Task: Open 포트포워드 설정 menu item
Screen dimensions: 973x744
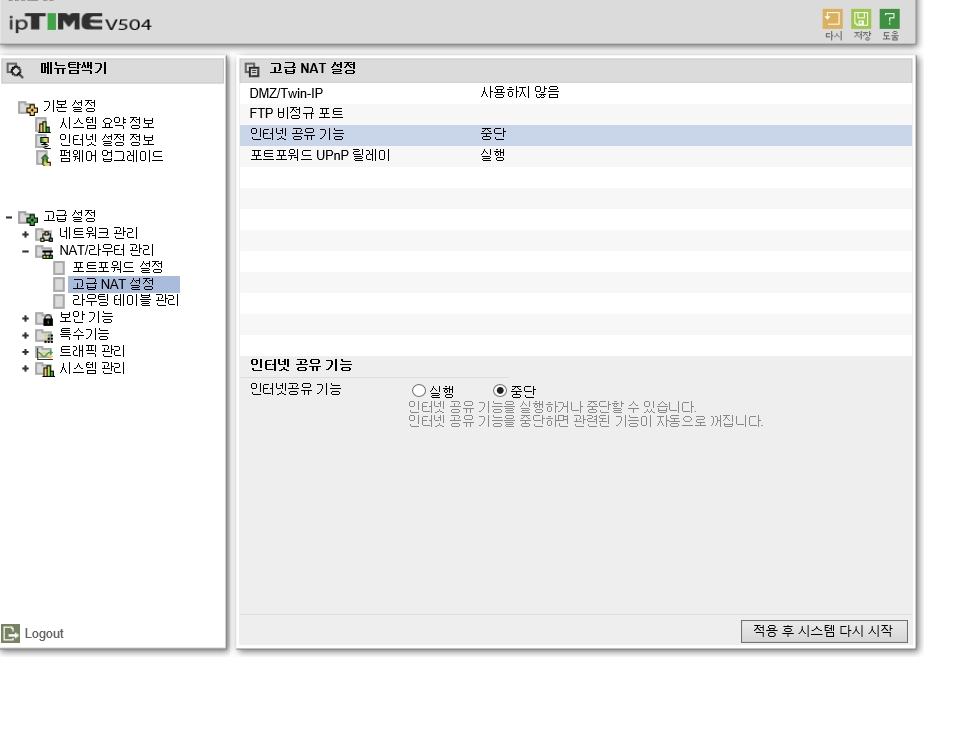Action: tap(117, 267)
